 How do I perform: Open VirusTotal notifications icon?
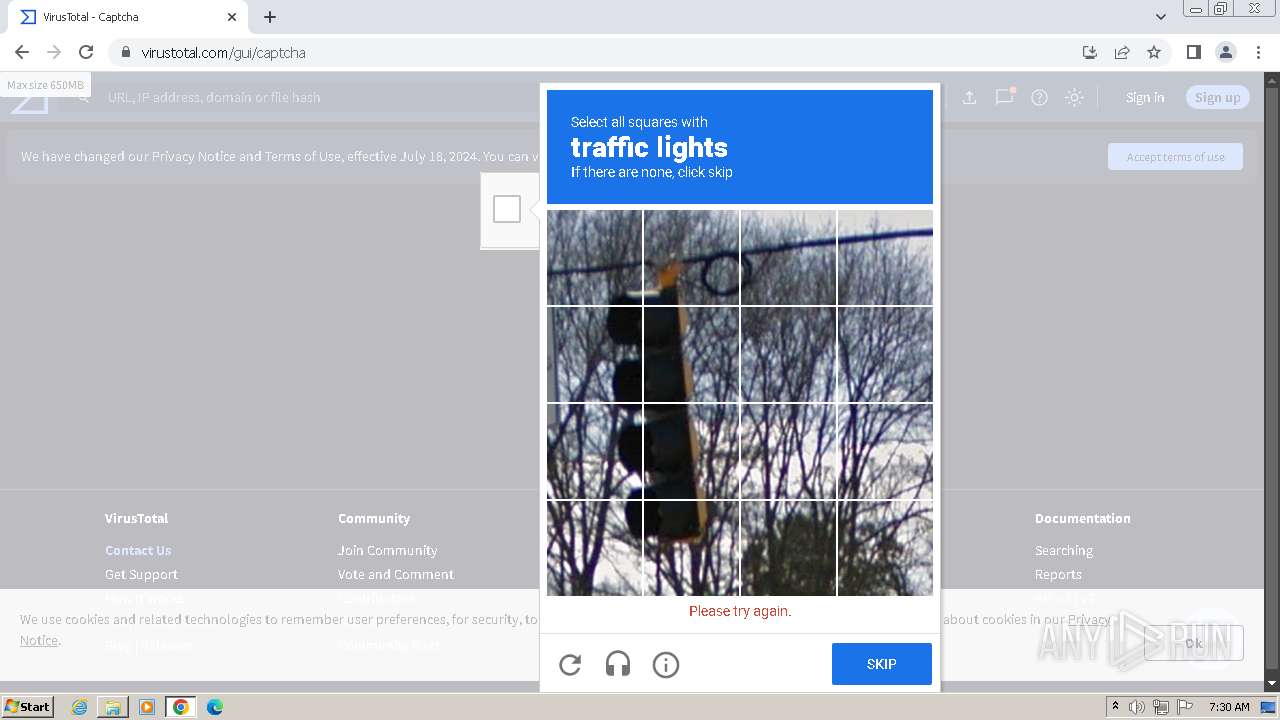pyautogui.click(x=1004, y=97)
